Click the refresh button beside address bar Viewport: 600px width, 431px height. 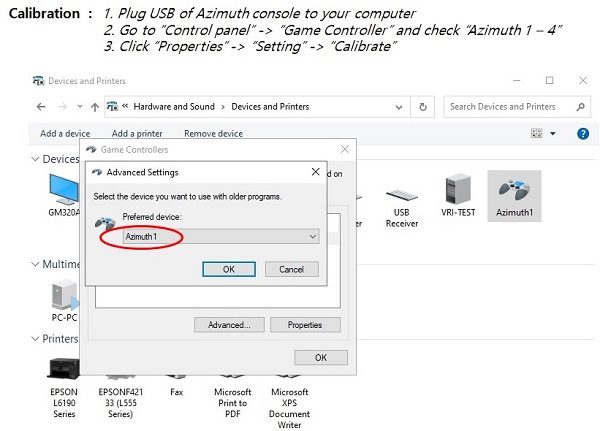pyautogui.click(x=424, y=107)
